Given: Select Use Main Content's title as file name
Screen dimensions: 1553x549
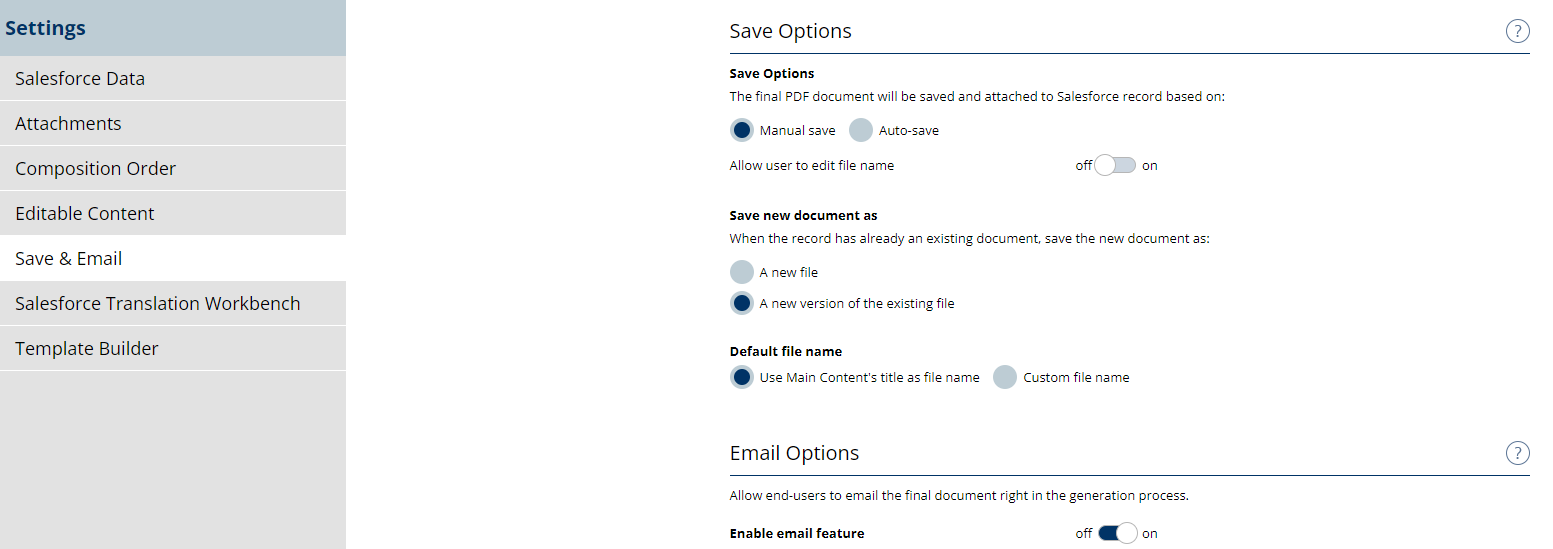Looking at the screenshot, I should pos(742,377).
